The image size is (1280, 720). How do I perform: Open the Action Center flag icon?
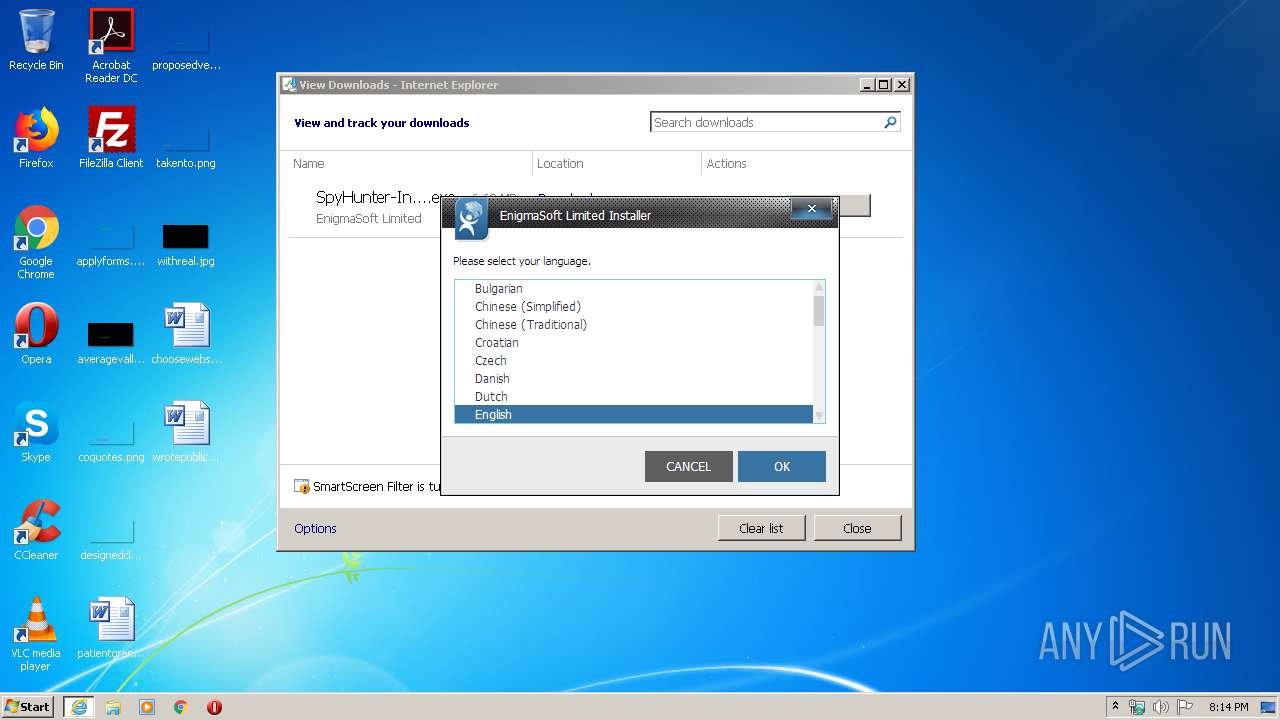click(1184, 707)
